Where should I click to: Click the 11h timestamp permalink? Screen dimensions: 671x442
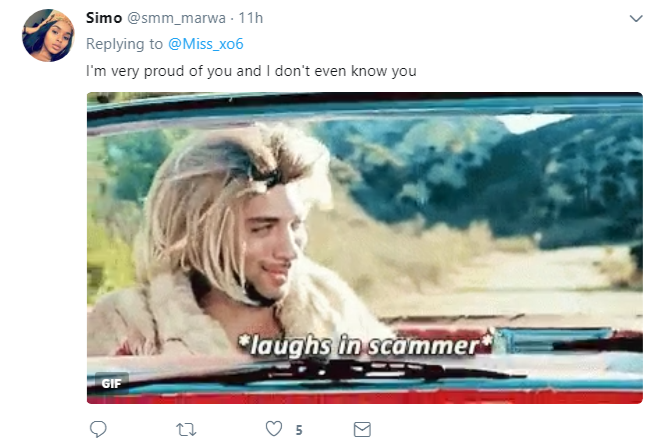251,19
